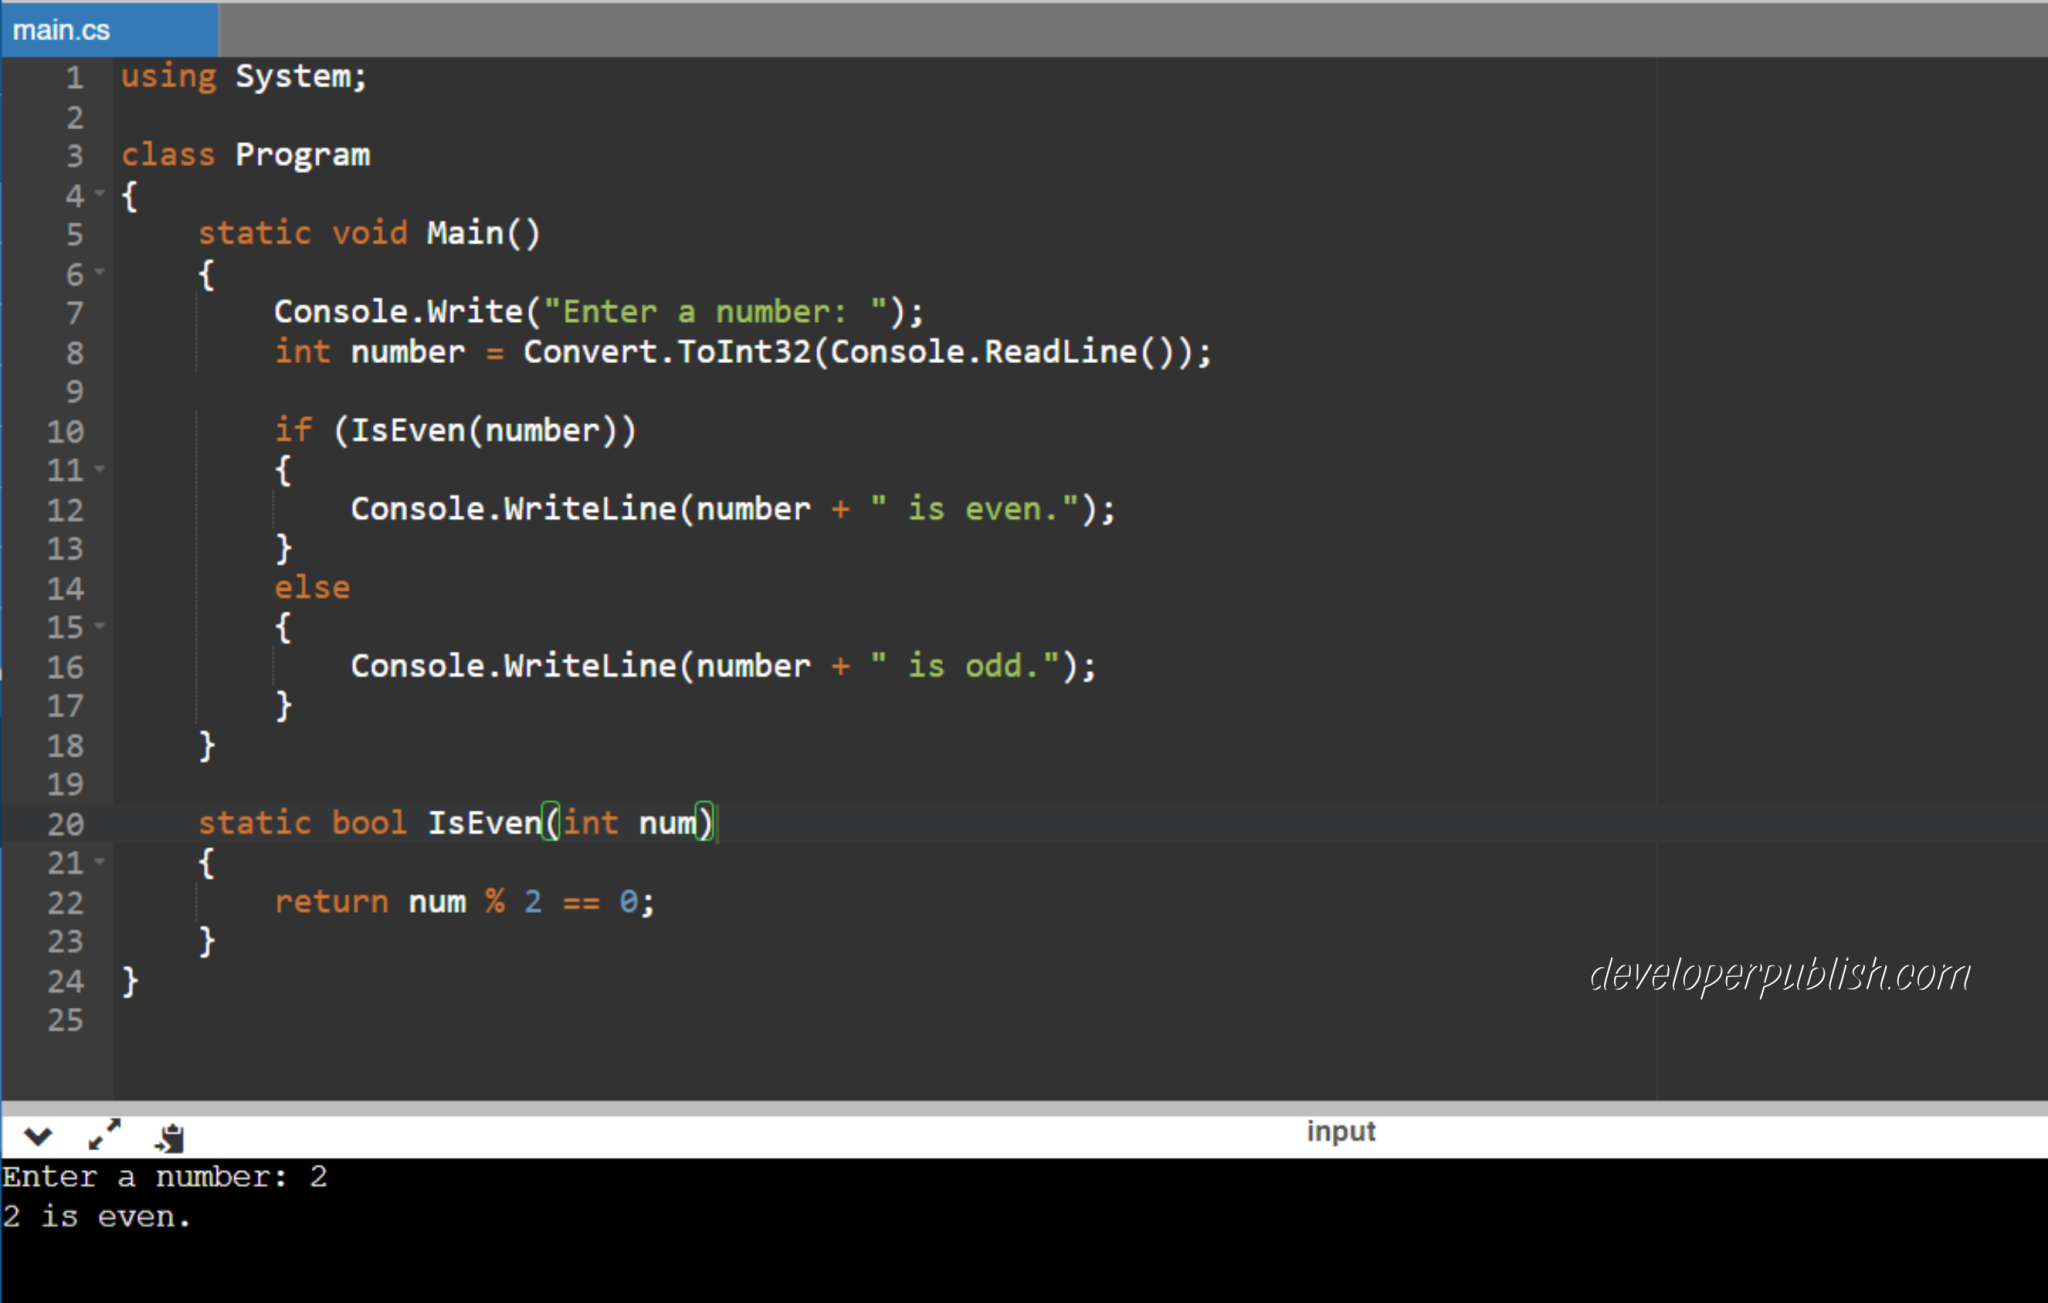The image size is (2048, 1303).
Task: Click the clipboard paste-input icon above the console
Action: coord(170,1135)
